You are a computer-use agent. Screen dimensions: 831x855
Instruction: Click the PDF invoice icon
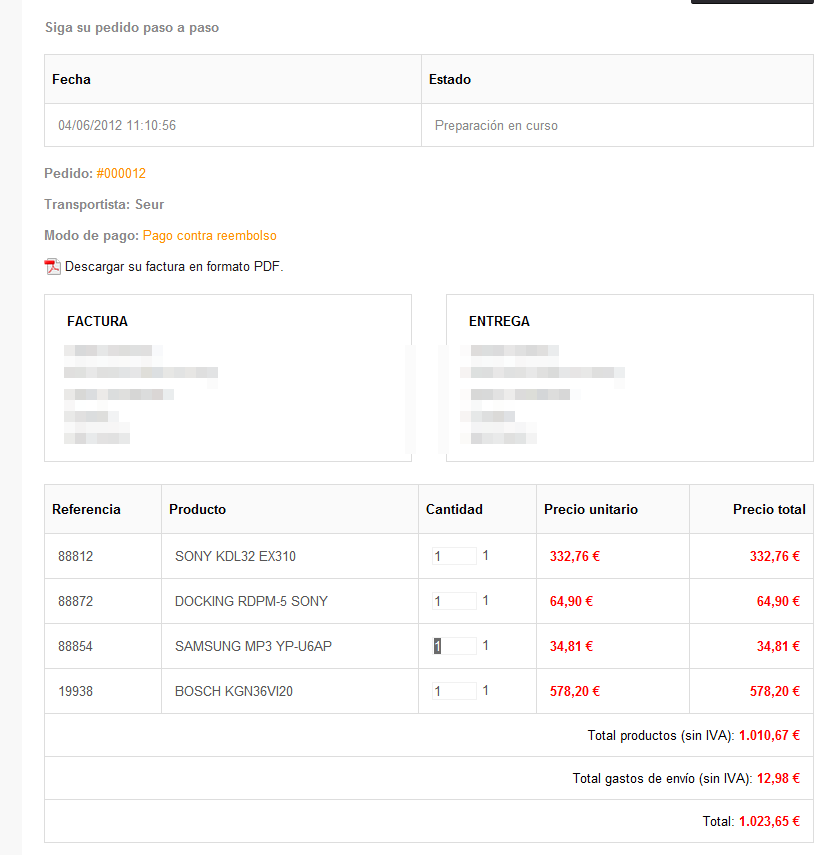coord(52,267)
